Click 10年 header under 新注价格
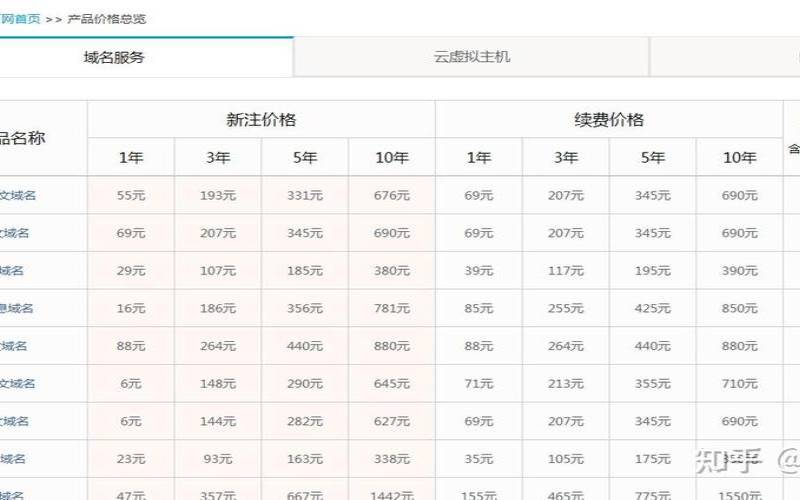The width and height of the screenshot is (800, 500). coord(392,158)
